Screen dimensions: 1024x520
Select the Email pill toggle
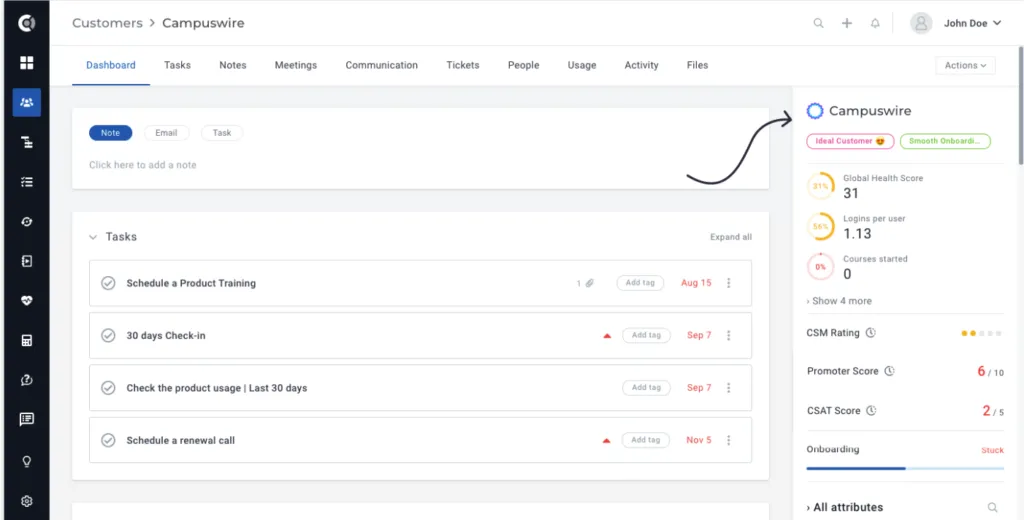(166, 133)
